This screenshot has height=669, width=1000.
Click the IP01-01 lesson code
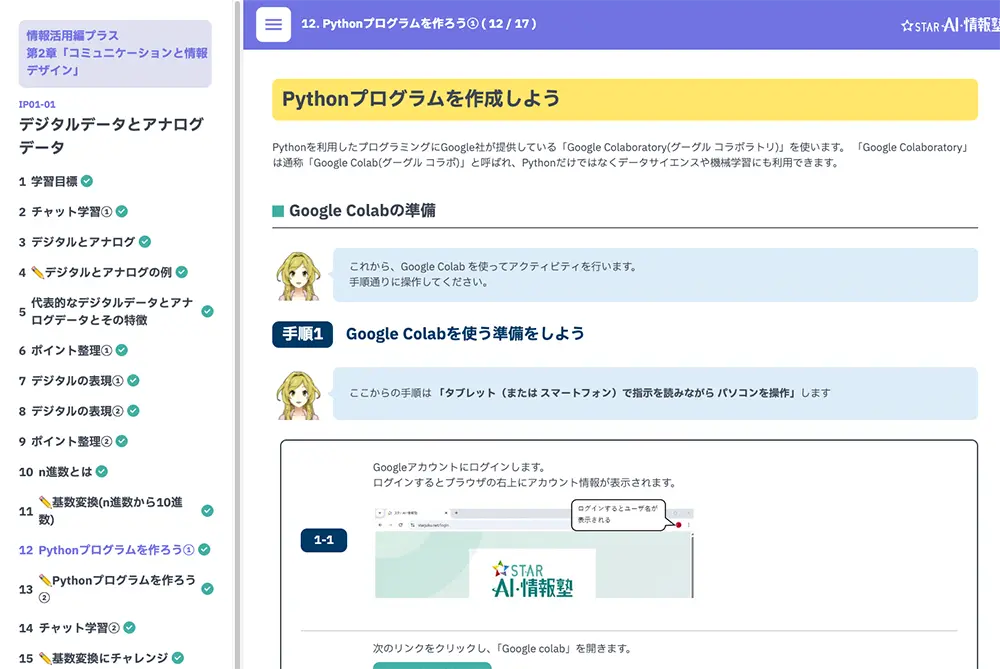click(37, 104)
